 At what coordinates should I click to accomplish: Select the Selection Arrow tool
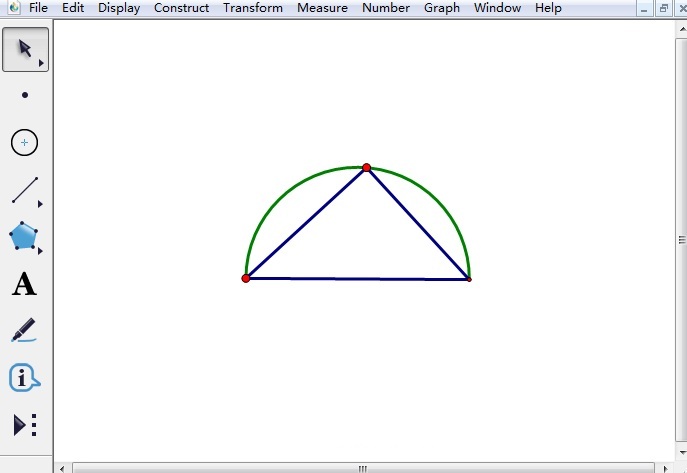coord(25,49)
